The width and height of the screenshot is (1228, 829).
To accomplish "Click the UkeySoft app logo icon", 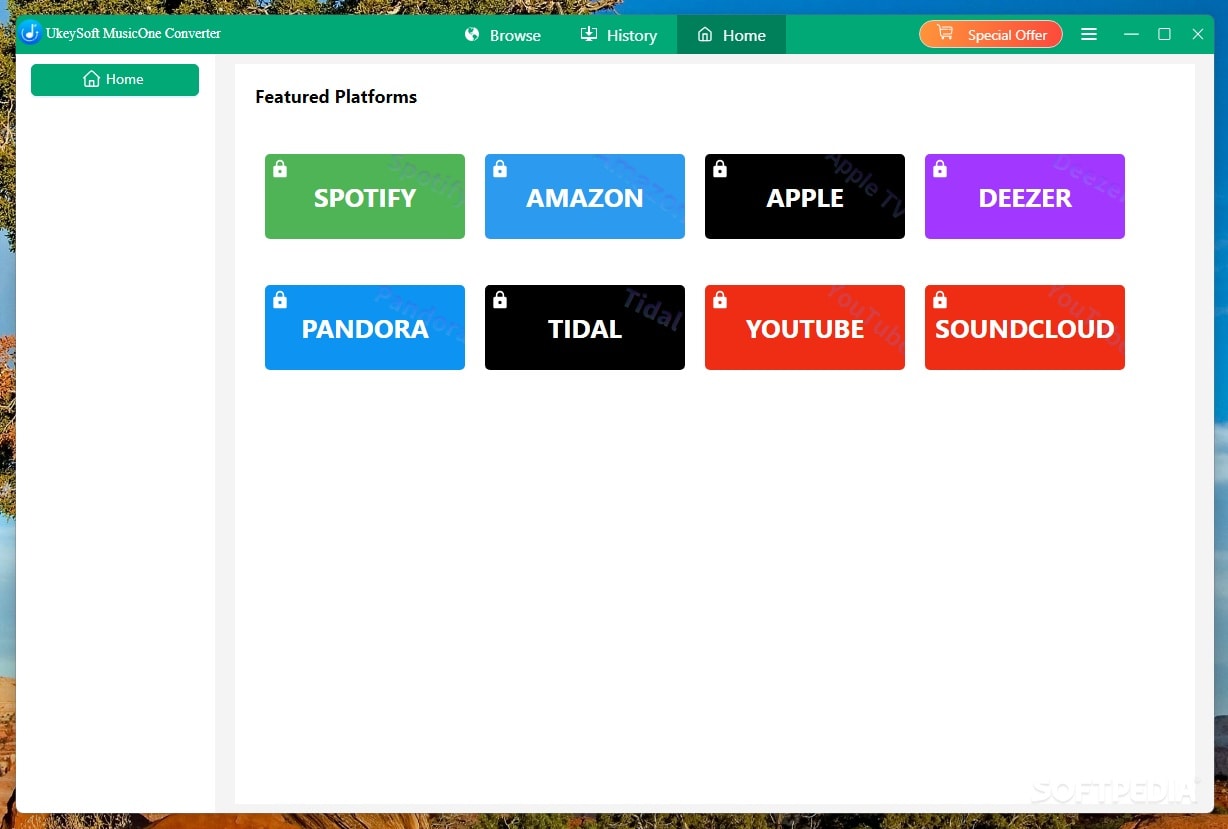I will [x=31, y=33].
